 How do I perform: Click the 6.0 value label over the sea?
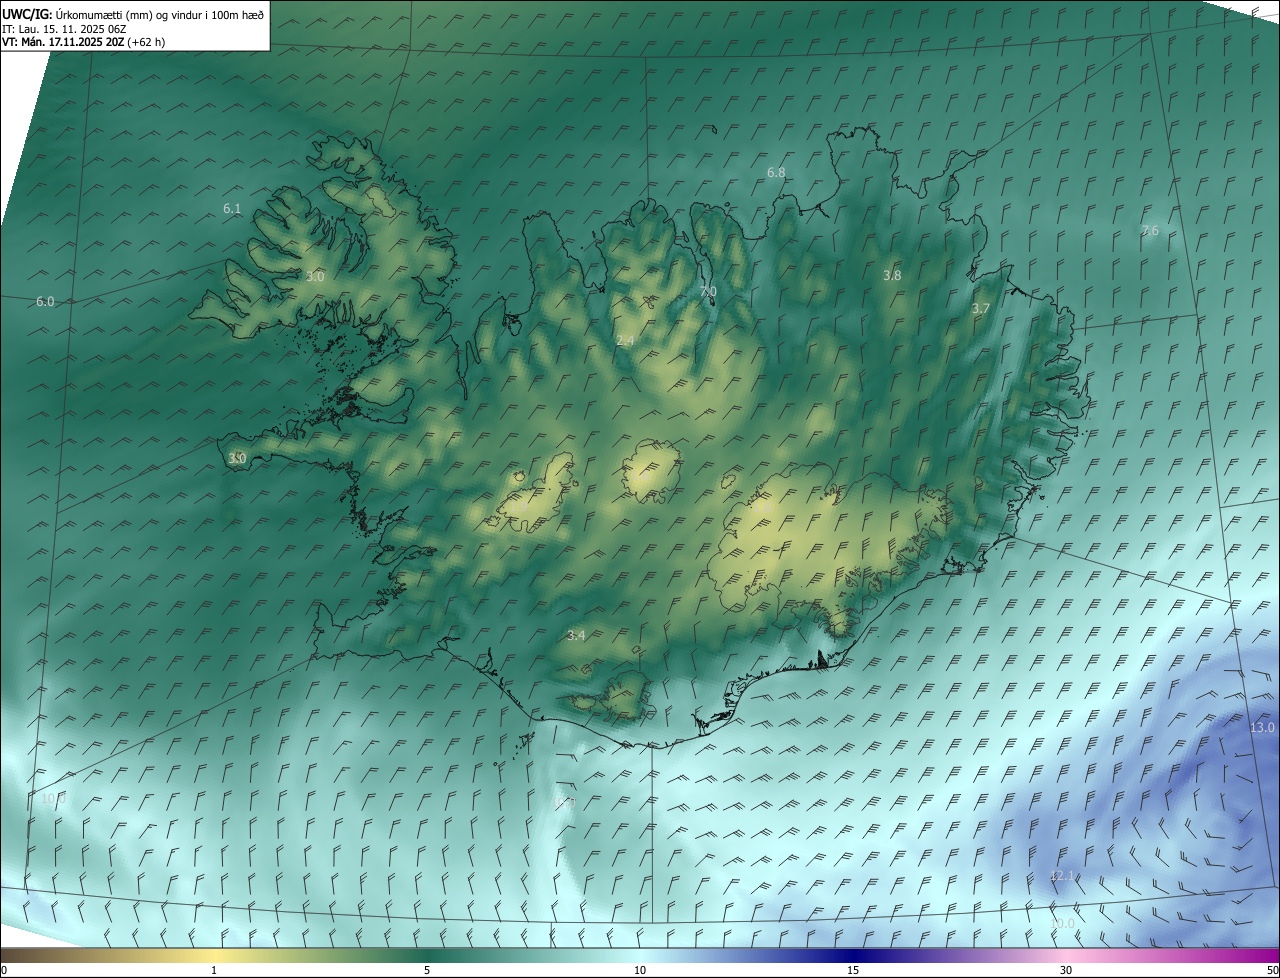pyautogui.click(x=45, y=301)
